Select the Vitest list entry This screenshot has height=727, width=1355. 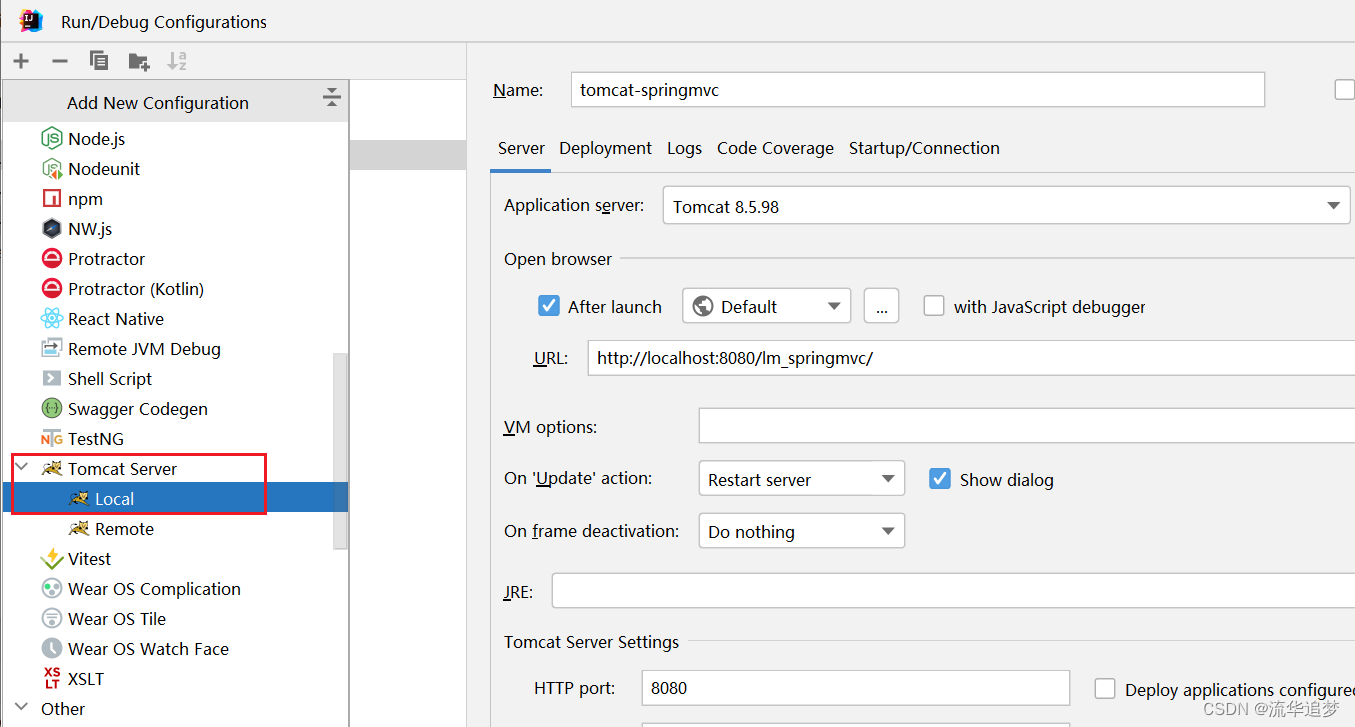pyautogui.click(x=175, y=559)
